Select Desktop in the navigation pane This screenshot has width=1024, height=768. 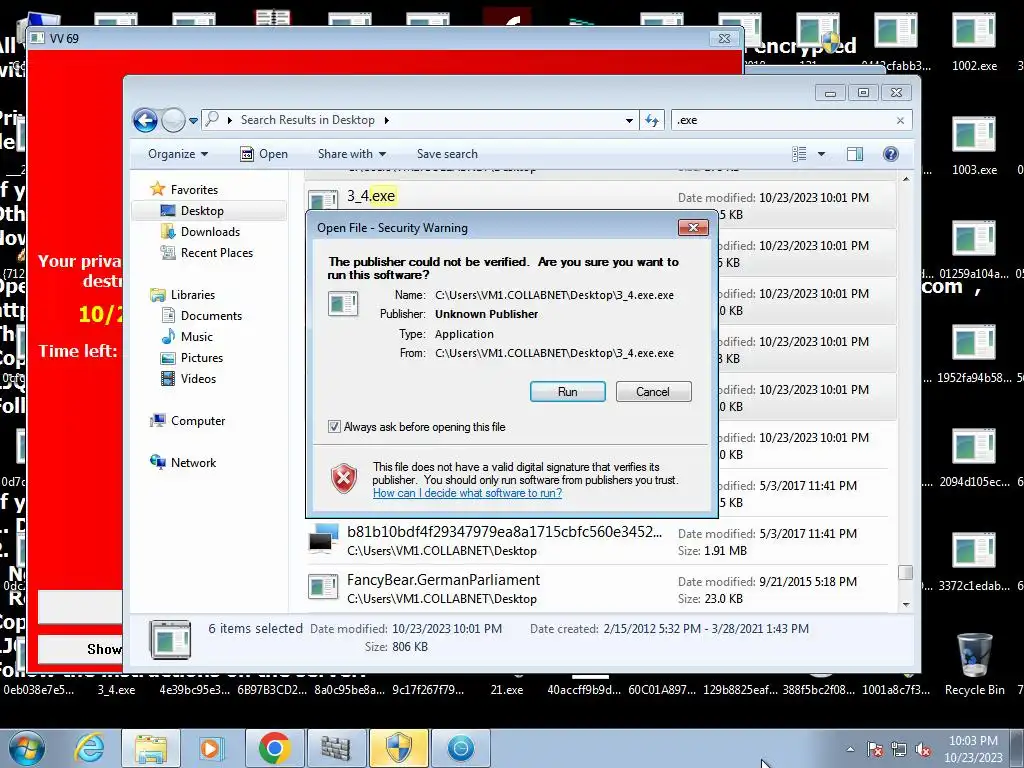(x=202, y=211)
